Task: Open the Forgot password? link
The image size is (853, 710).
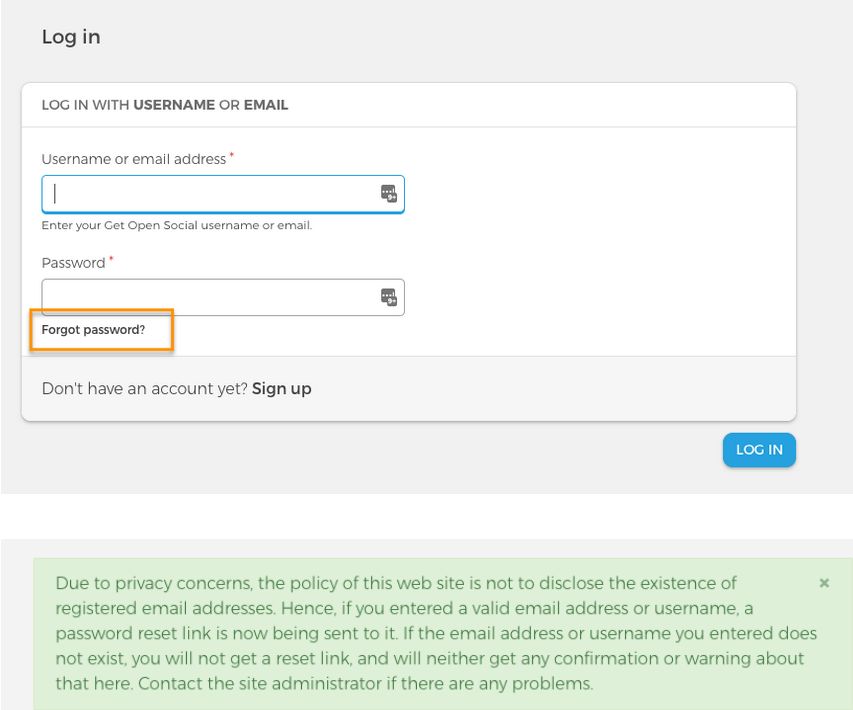Action: tap(93, 330)
